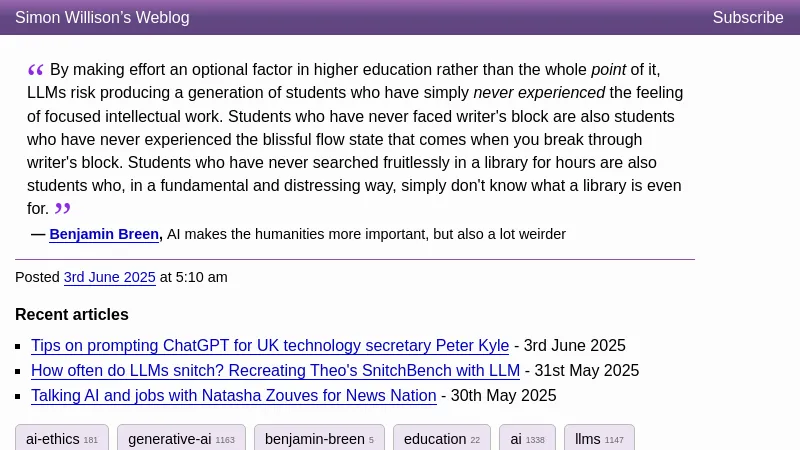Select the ai tag

pyautogui.click(x=527, y=439)
